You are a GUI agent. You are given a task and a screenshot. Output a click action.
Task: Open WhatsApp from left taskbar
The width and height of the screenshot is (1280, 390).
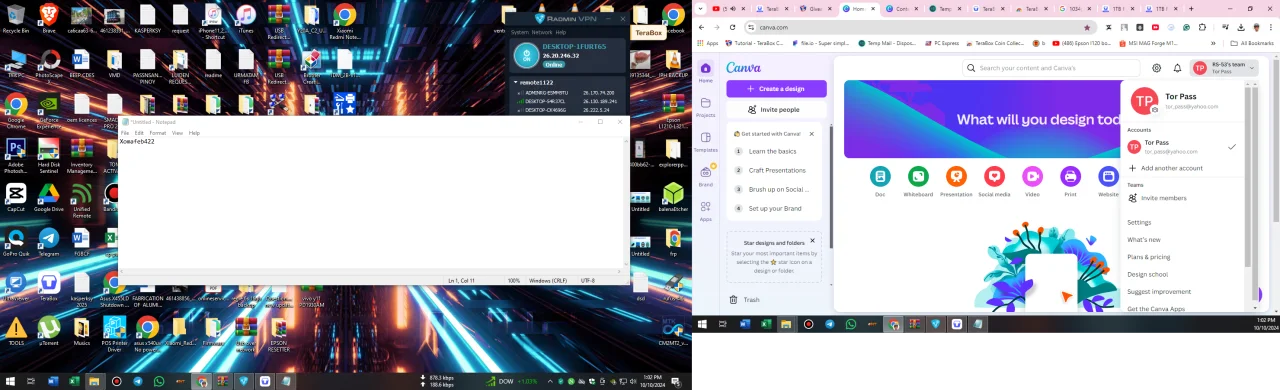[x=159, y=381]
